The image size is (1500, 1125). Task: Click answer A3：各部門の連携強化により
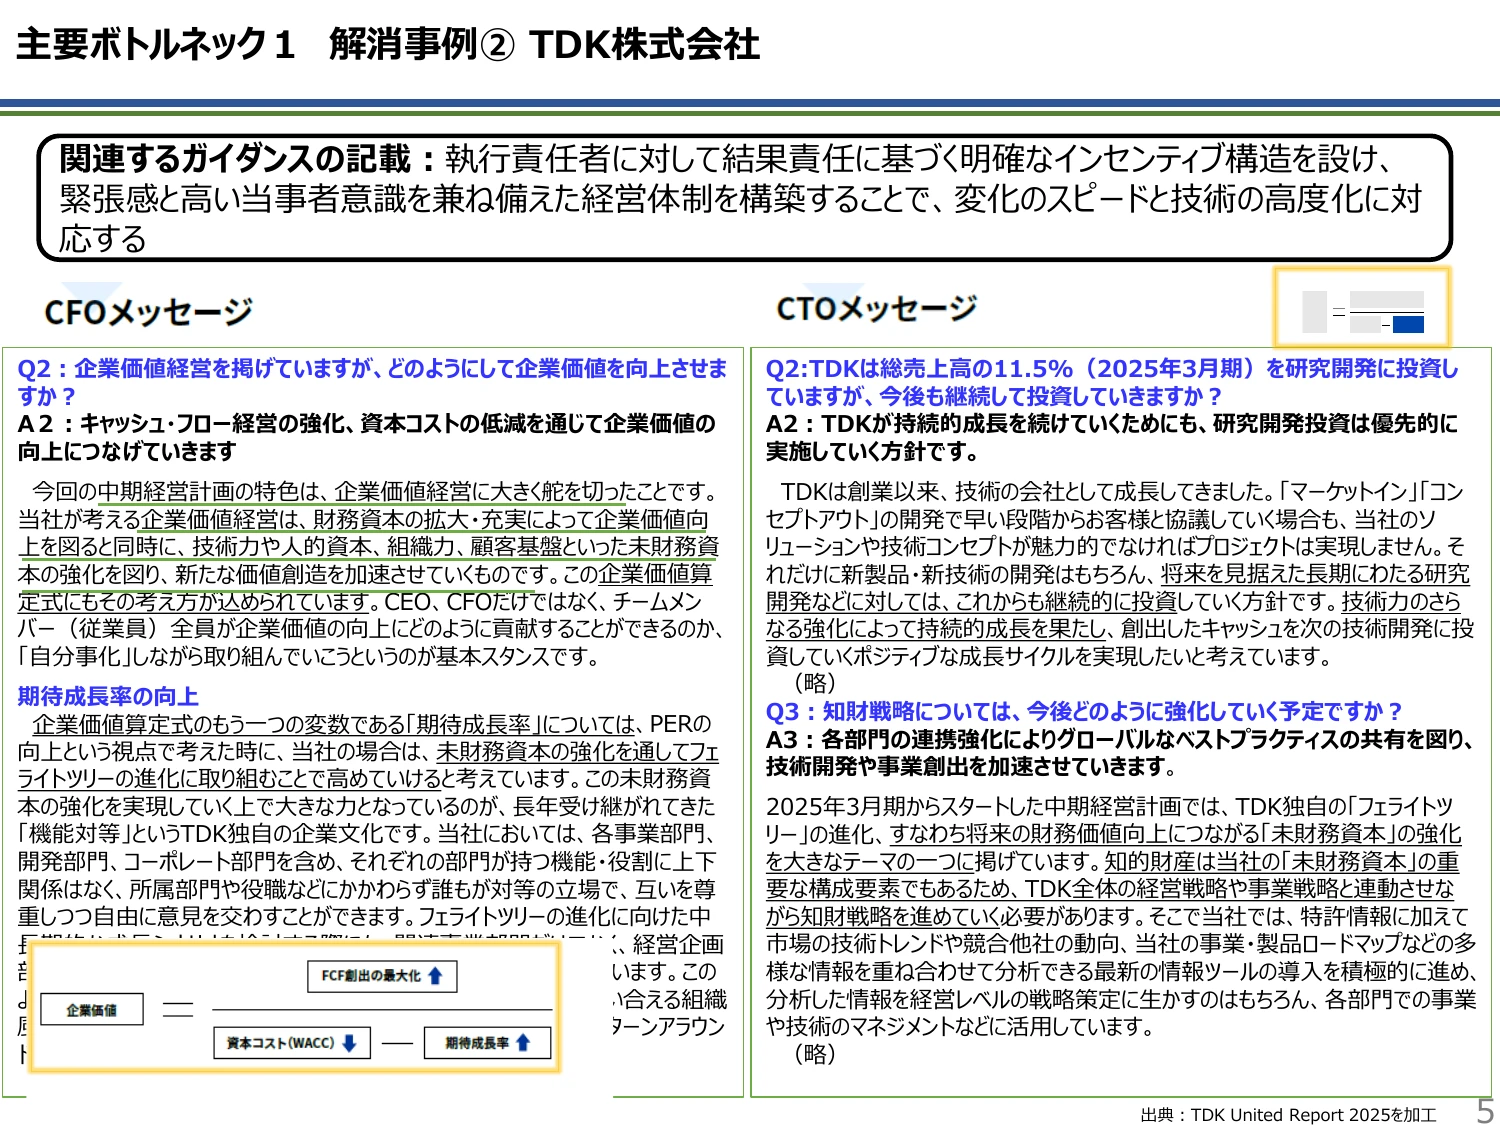pos(1120,752)
